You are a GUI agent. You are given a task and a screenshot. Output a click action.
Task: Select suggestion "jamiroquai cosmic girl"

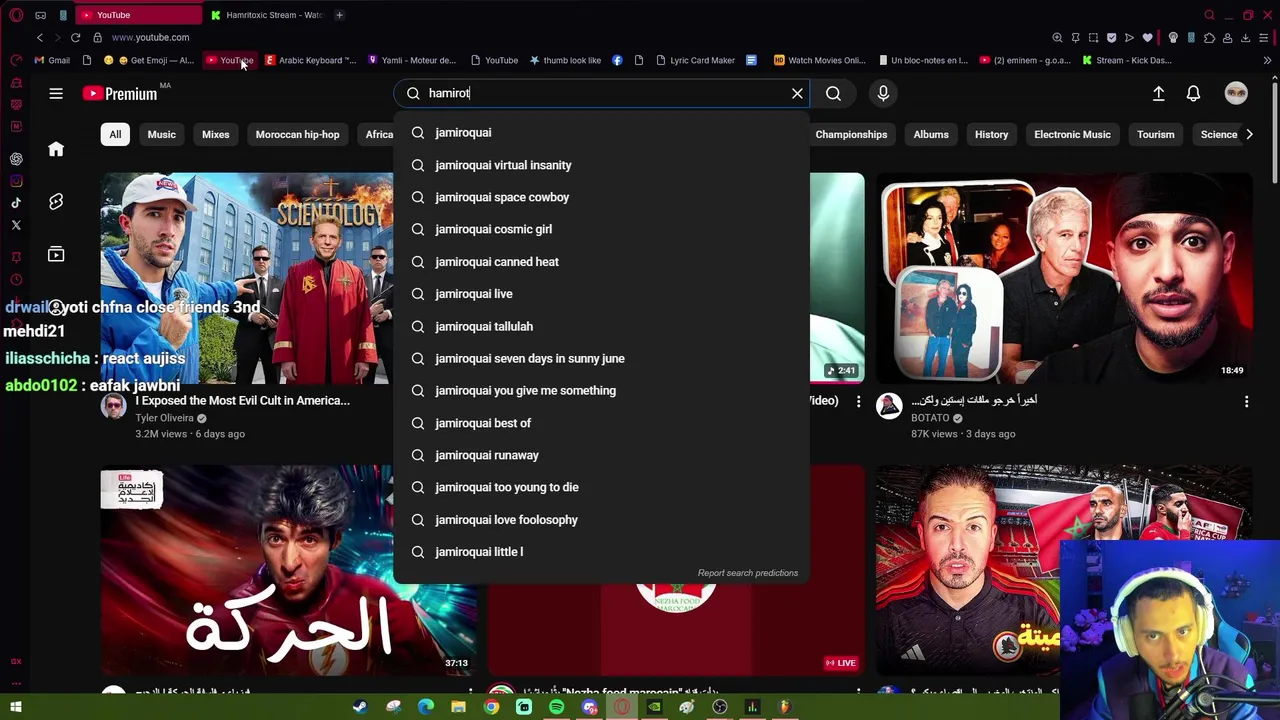click(x=601, y=229)
